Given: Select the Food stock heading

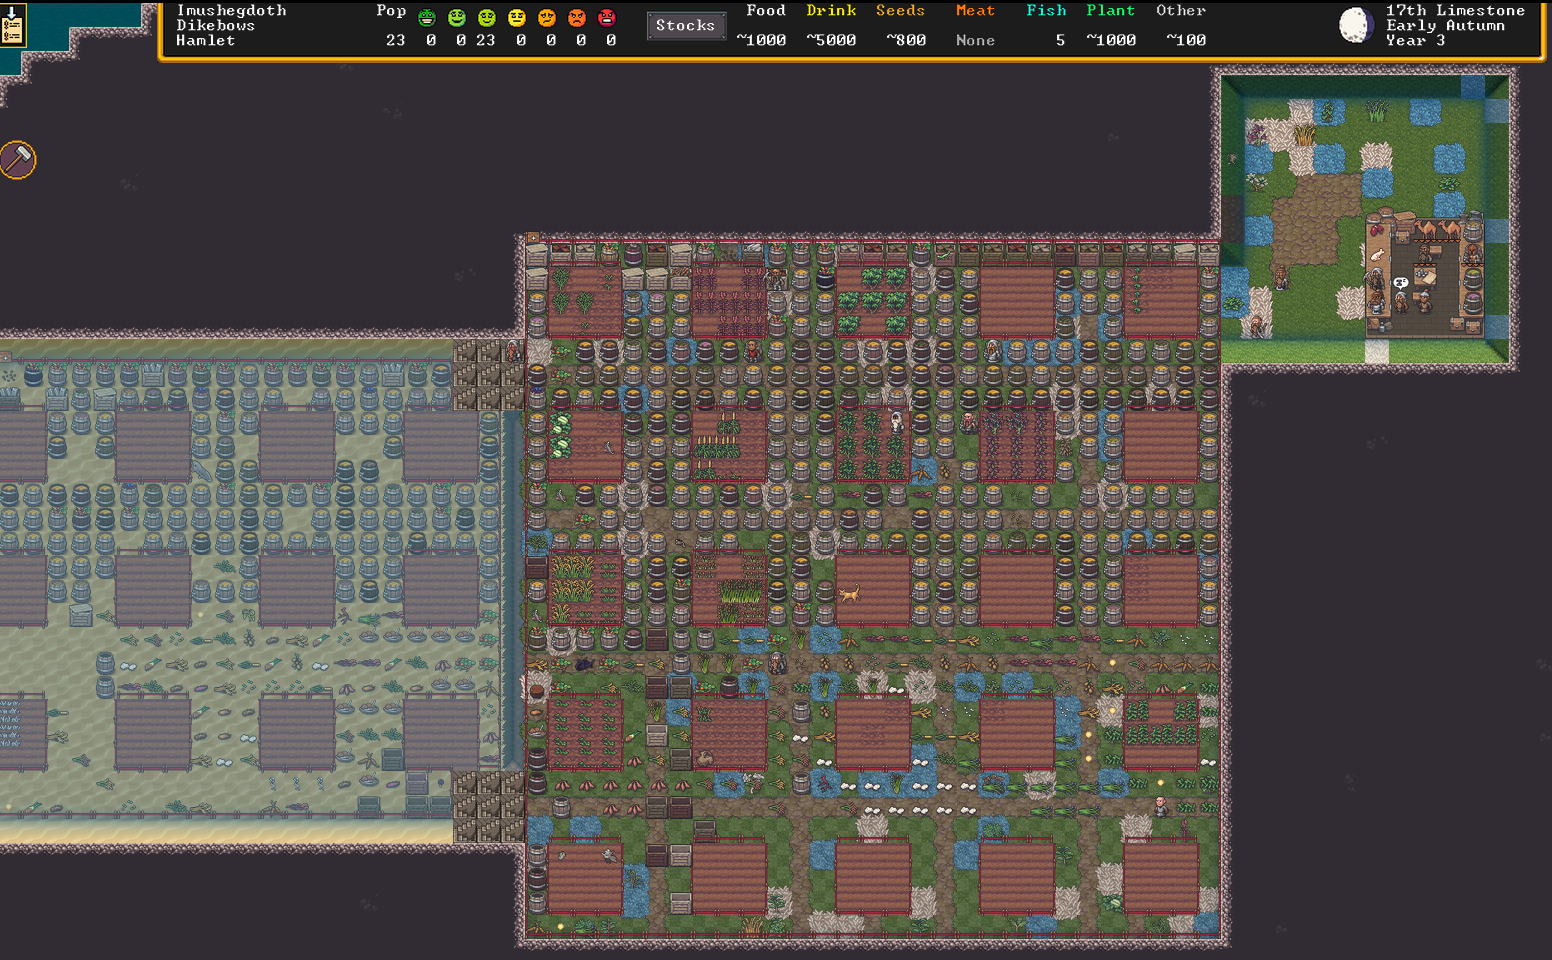Looking at the screenshot, I should pos(766,11).
